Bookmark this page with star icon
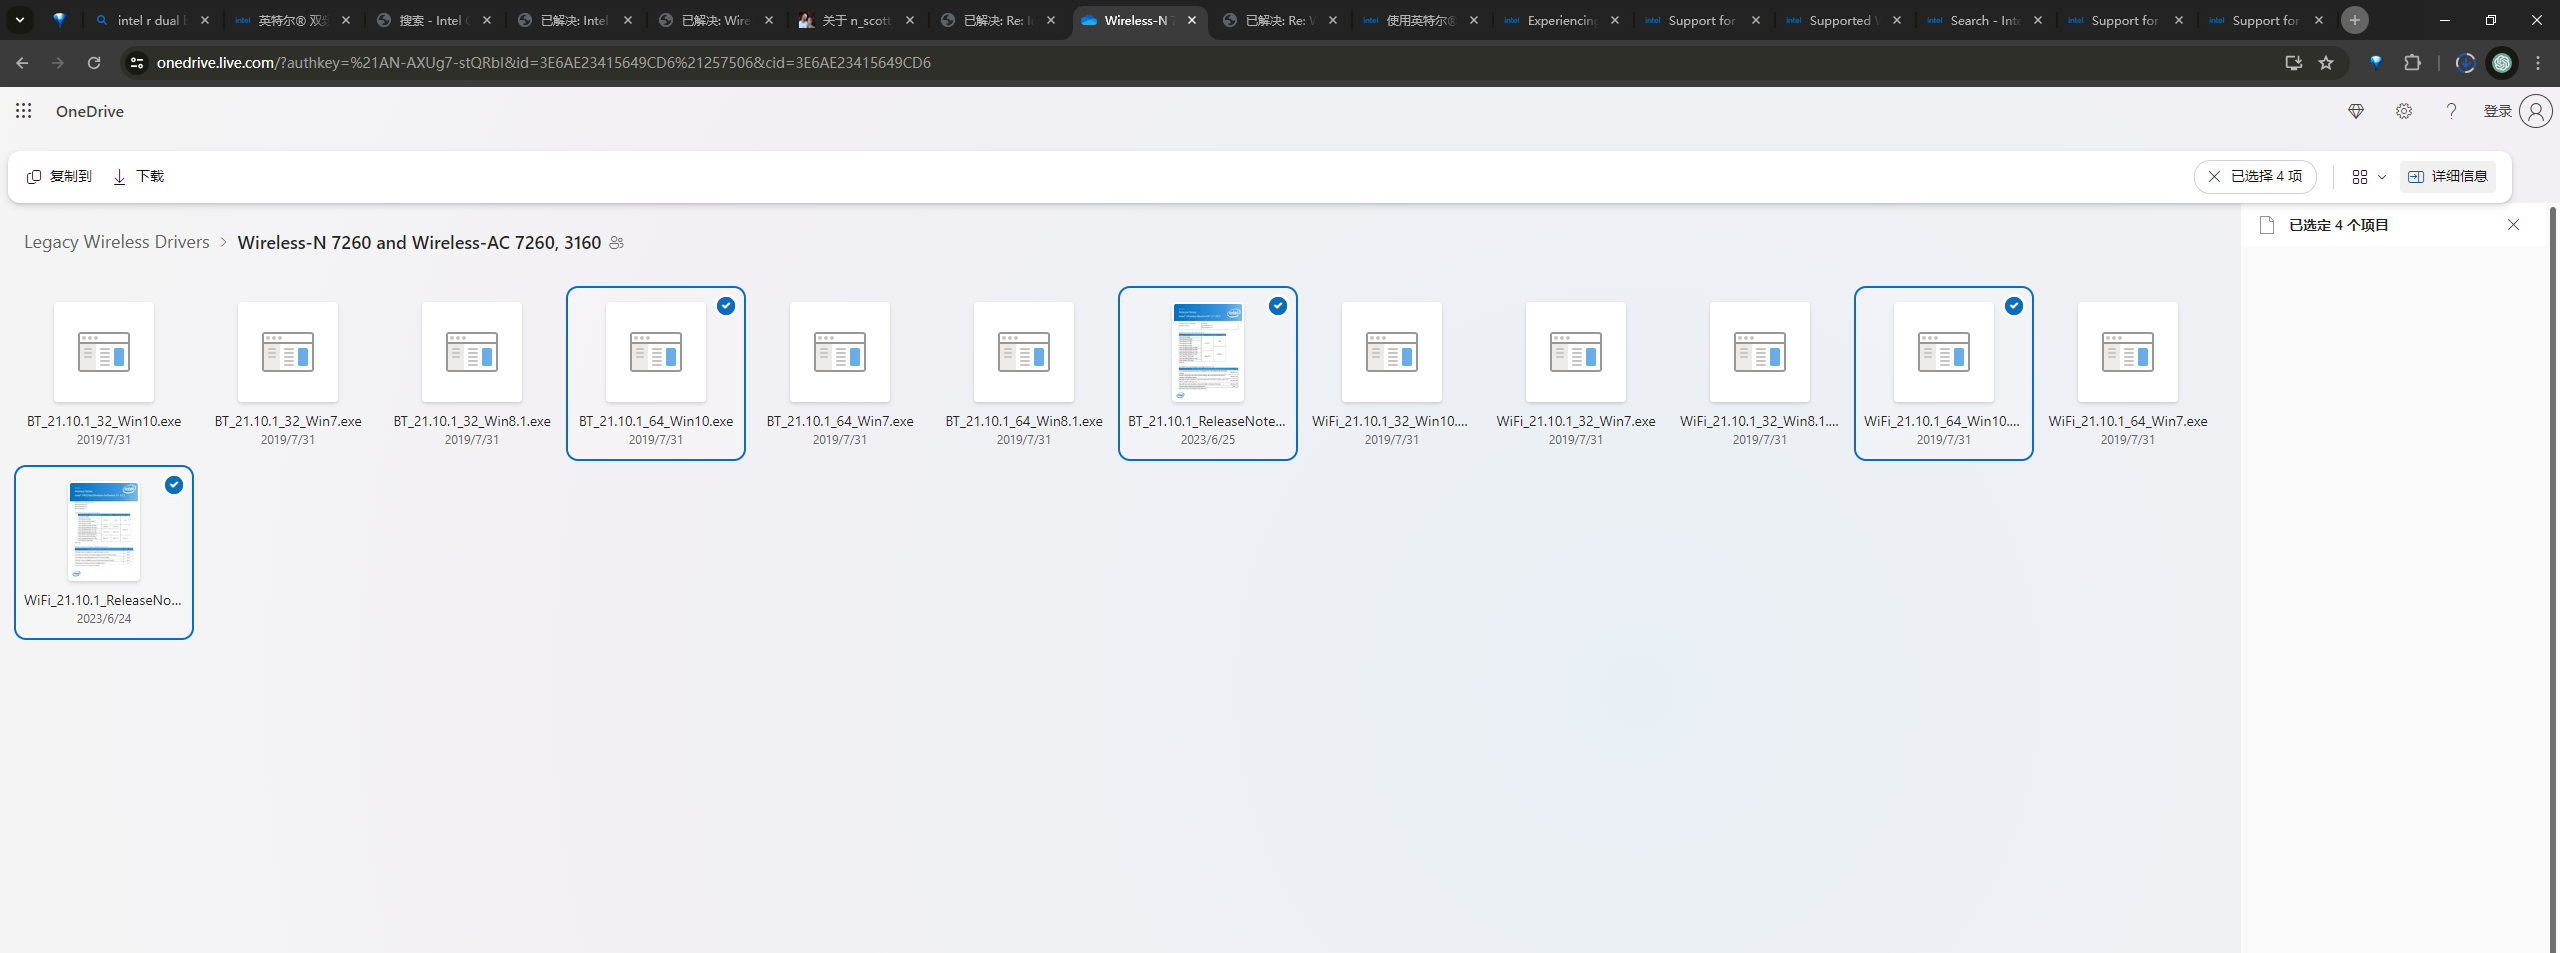Viewport: 2560px width, 953px height. (x=2326, y=63)
